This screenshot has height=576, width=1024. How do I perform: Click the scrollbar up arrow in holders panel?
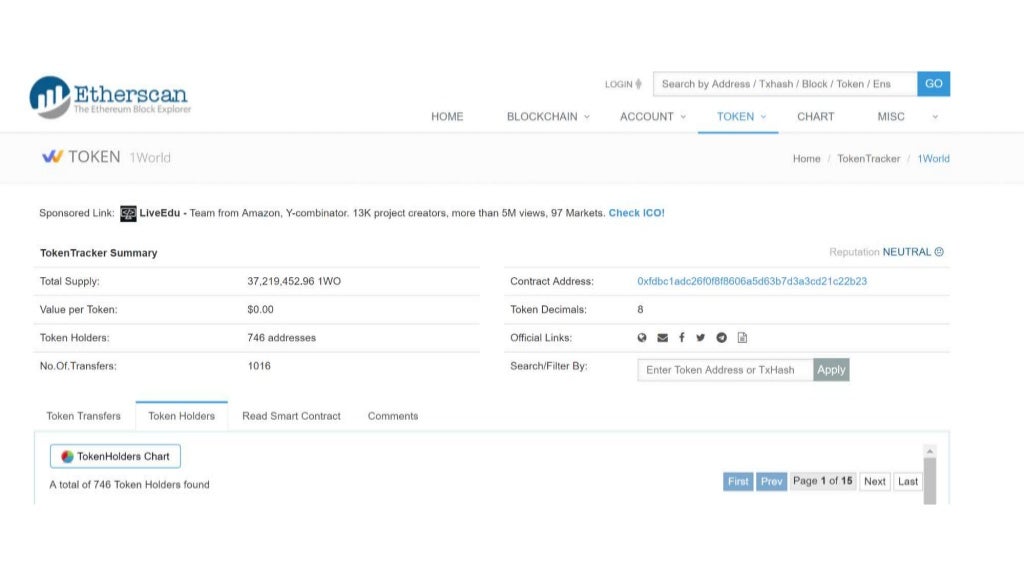(x=929, y=451)
